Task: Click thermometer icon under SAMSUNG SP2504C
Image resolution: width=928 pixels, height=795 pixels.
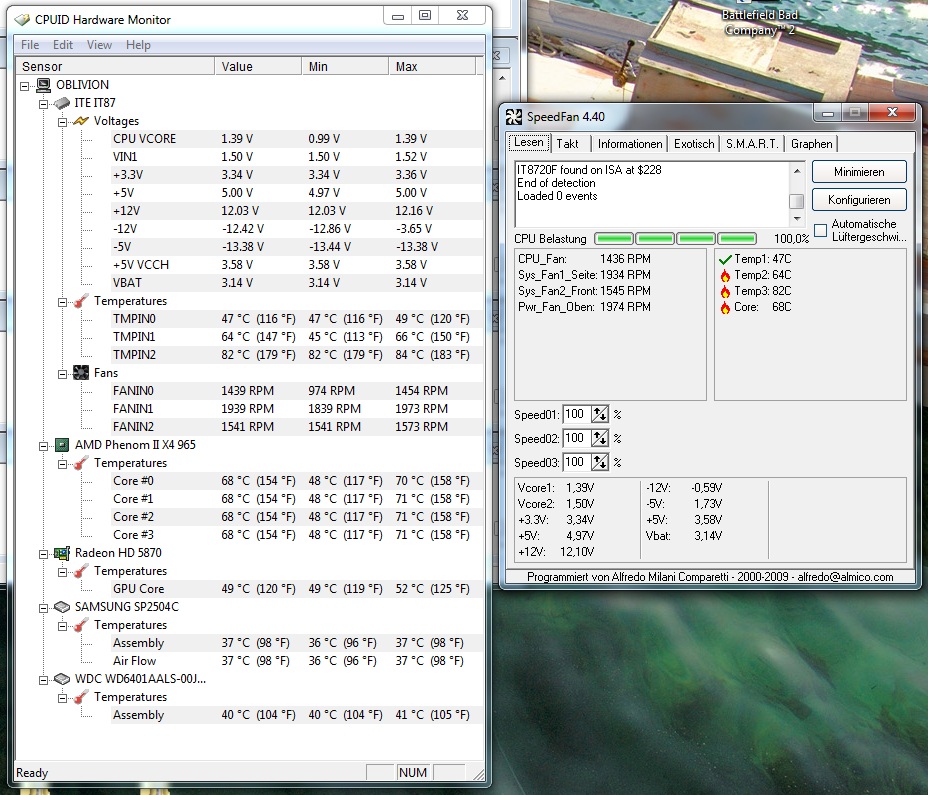Action: point(80,625)
